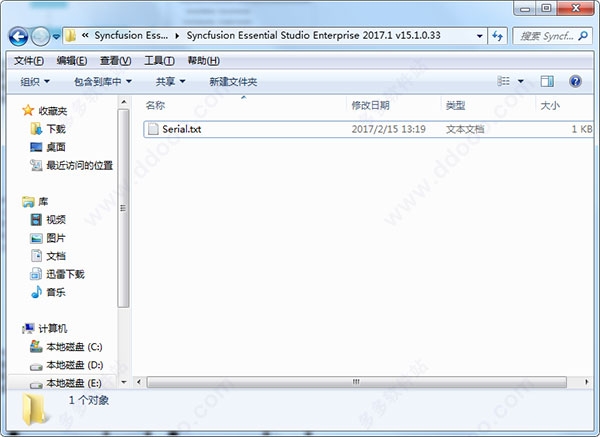The height and width of the screenshot is (437, 600).
Task: Click the 最近访问的位置 icon
Action: (x=36, y=165)
